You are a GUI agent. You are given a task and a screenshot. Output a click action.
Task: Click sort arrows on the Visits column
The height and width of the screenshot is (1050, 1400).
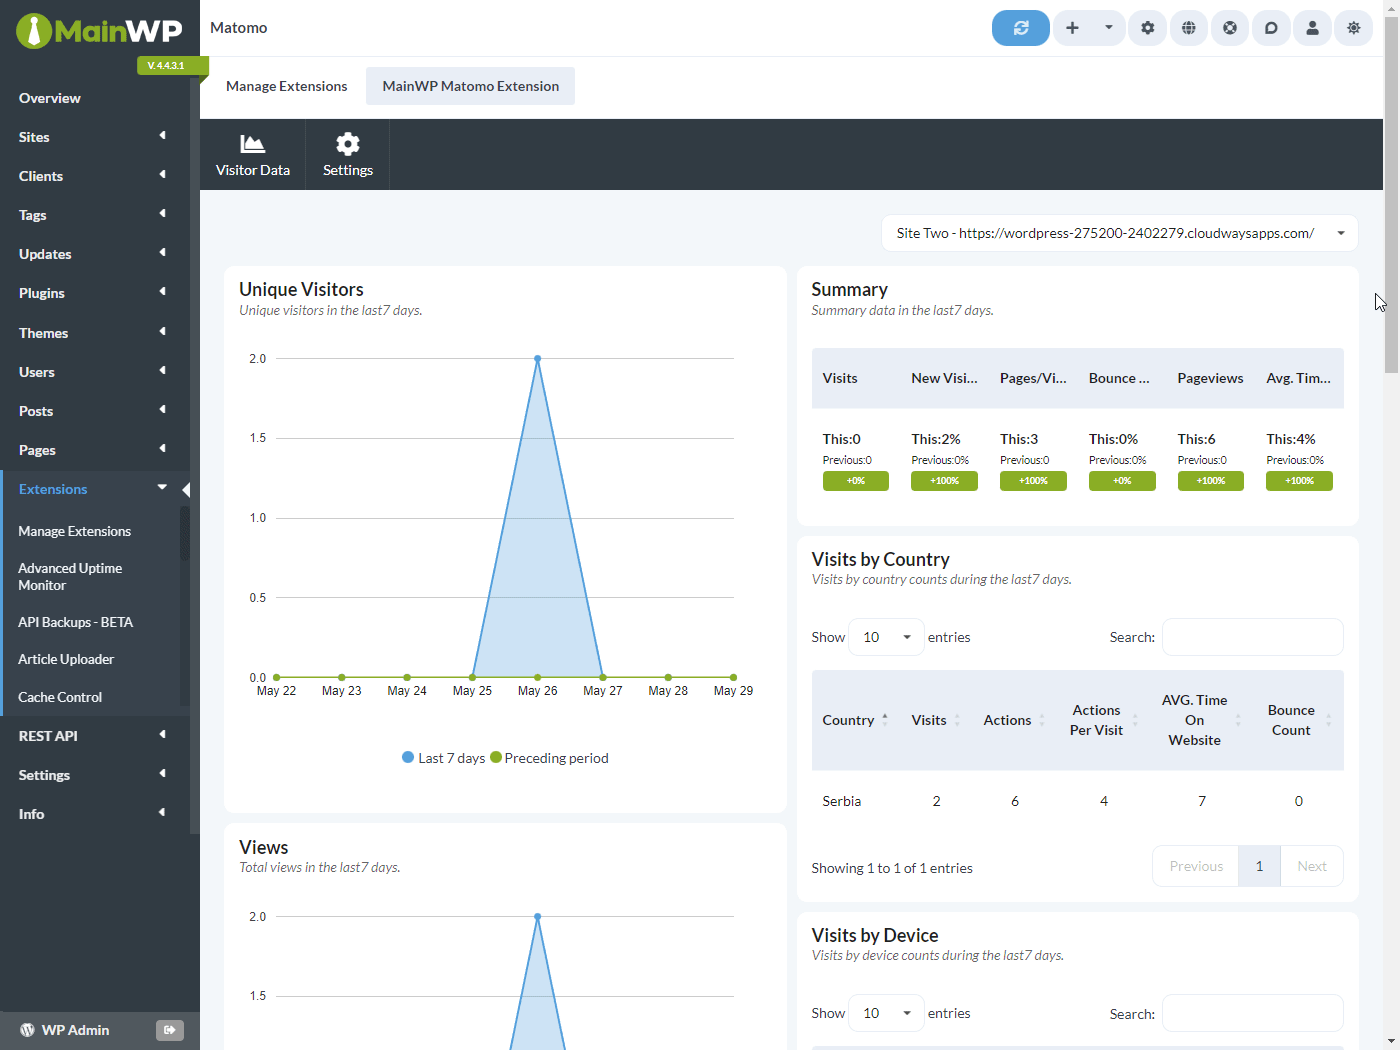957,720
